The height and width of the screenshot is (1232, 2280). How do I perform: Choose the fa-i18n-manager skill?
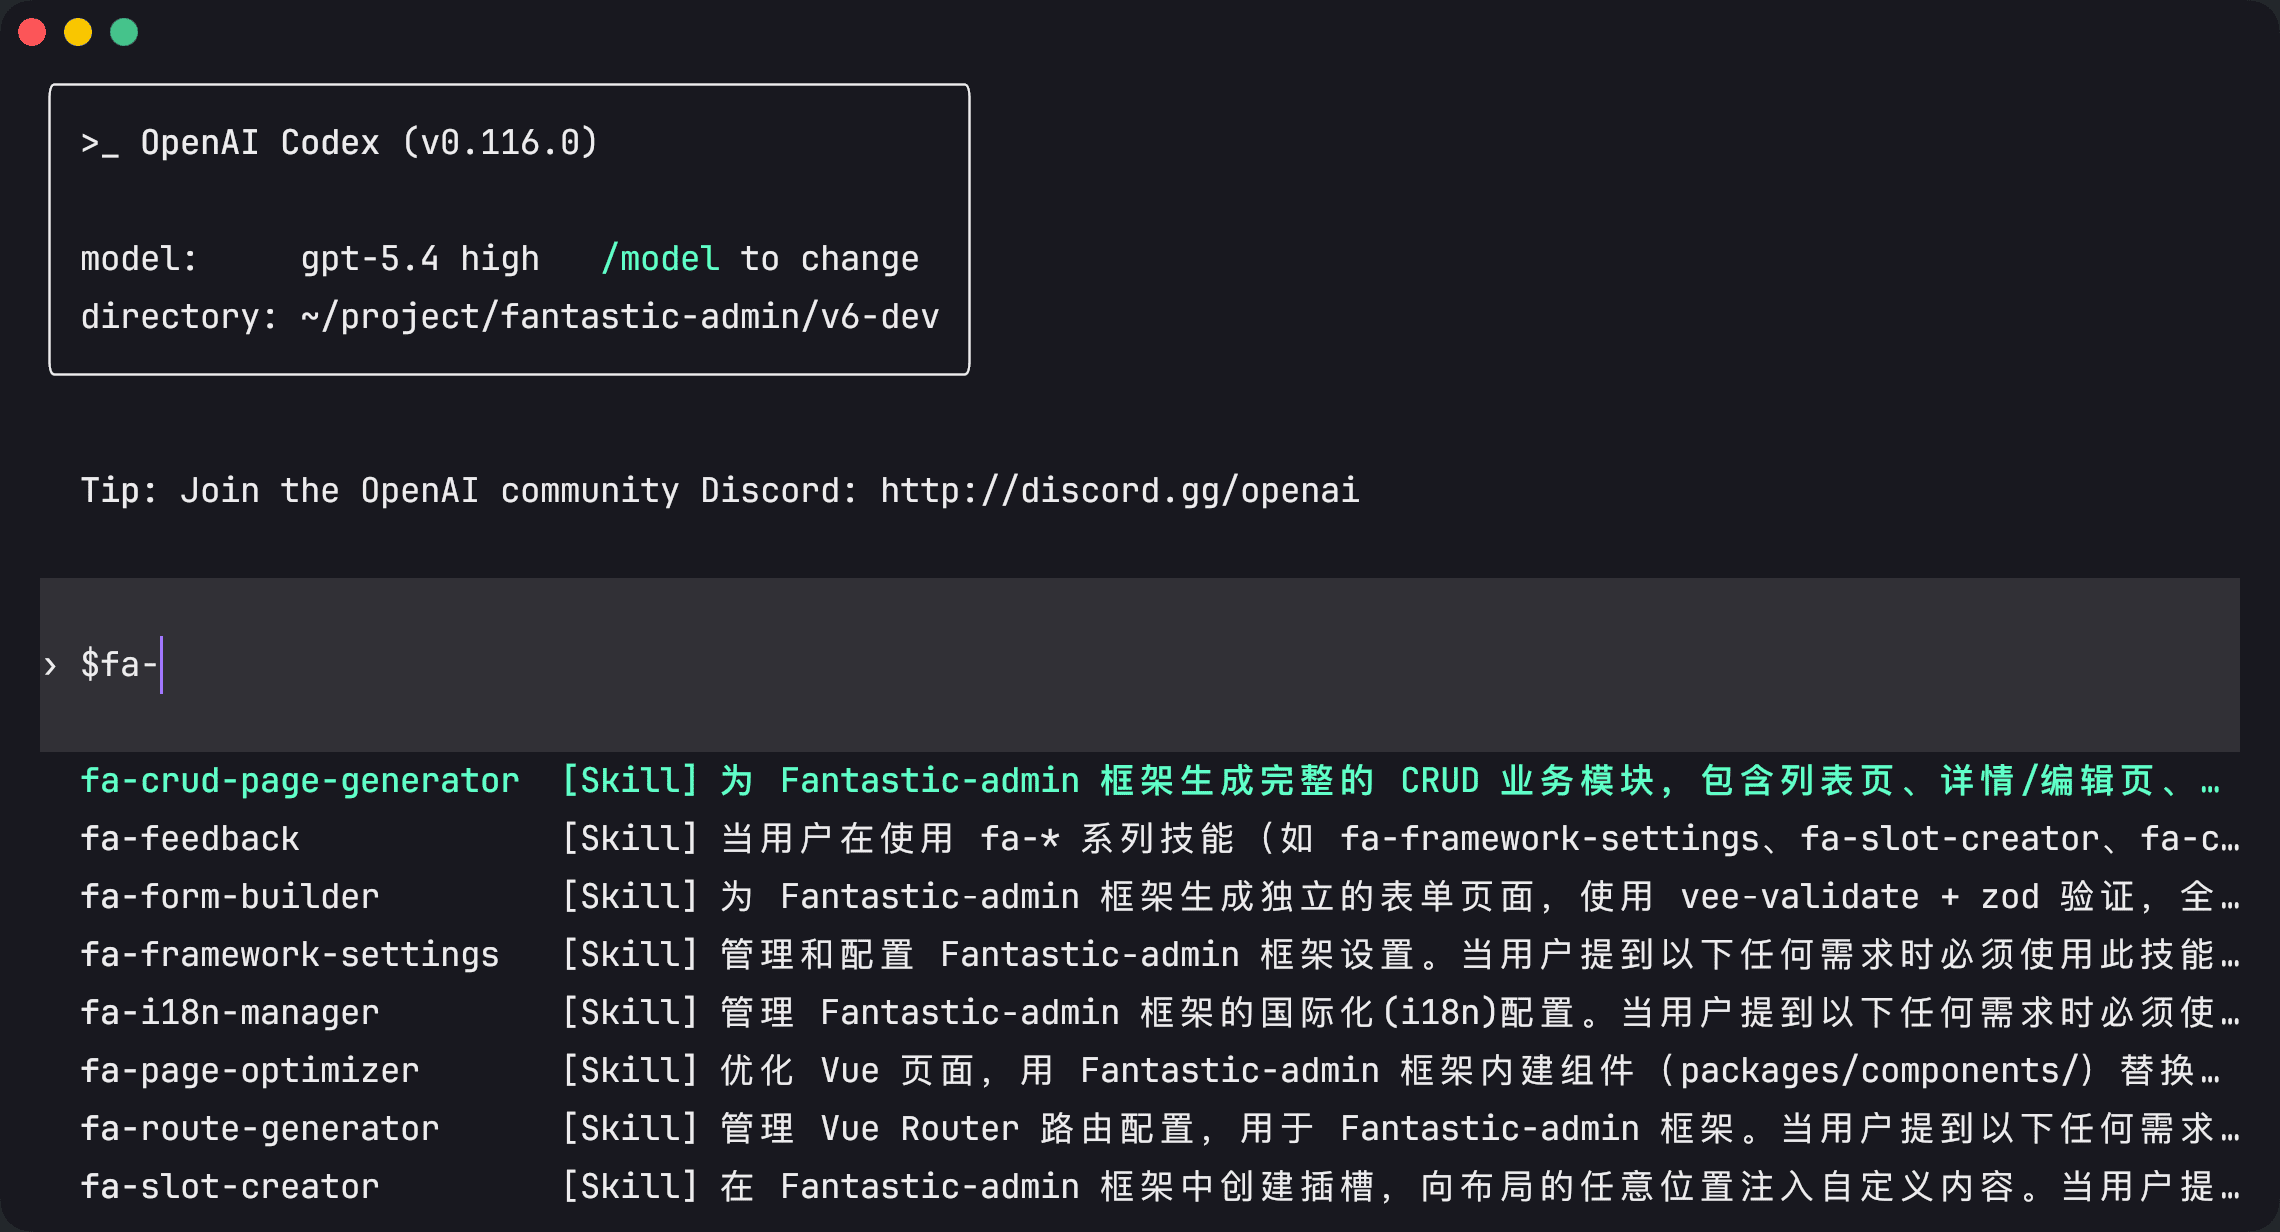(x=230, y=1013)
